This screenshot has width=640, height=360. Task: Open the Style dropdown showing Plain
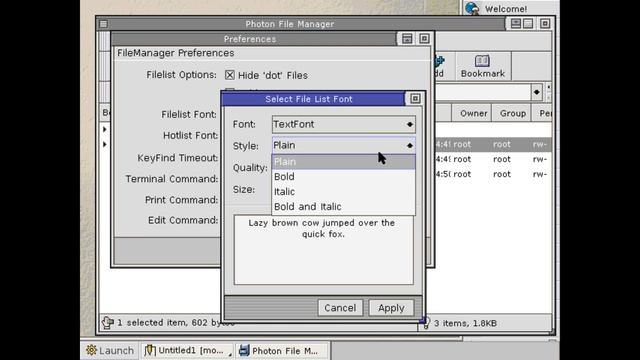344,145
